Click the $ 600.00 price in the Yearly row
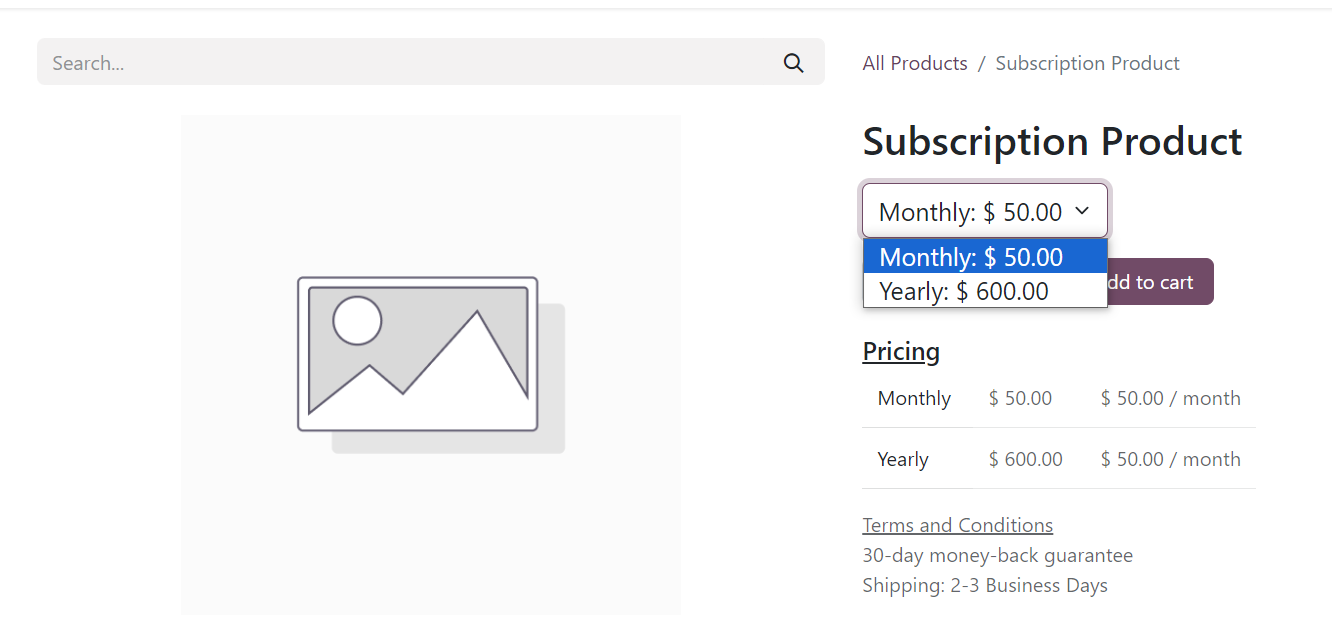Viewport: 1332px width, 640px height. click(x=1025, y=459)
